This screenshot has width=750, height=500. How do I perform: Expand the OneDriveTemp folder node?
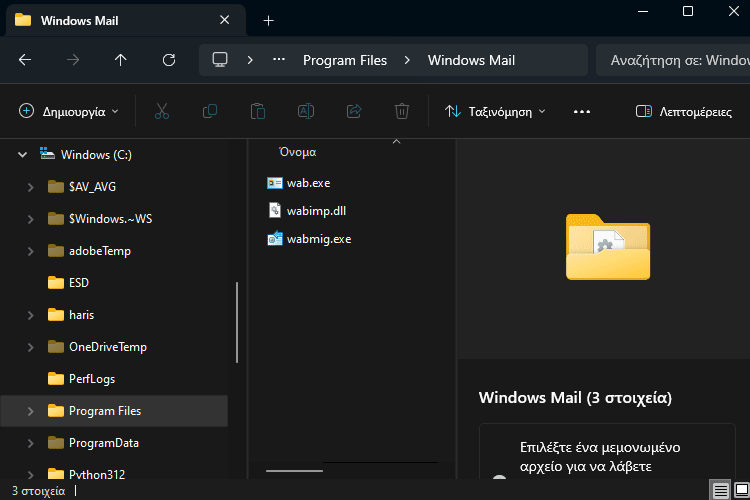coord(31,347)
